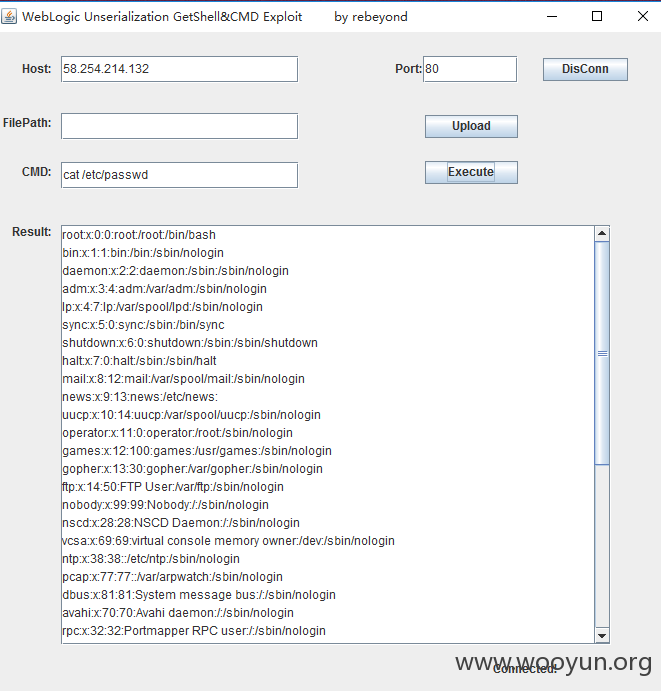Click the ftp:x:14:50 FTP User line
This screenshot has height=691, width=661.
pyautogui.click(x=173, y=487)
